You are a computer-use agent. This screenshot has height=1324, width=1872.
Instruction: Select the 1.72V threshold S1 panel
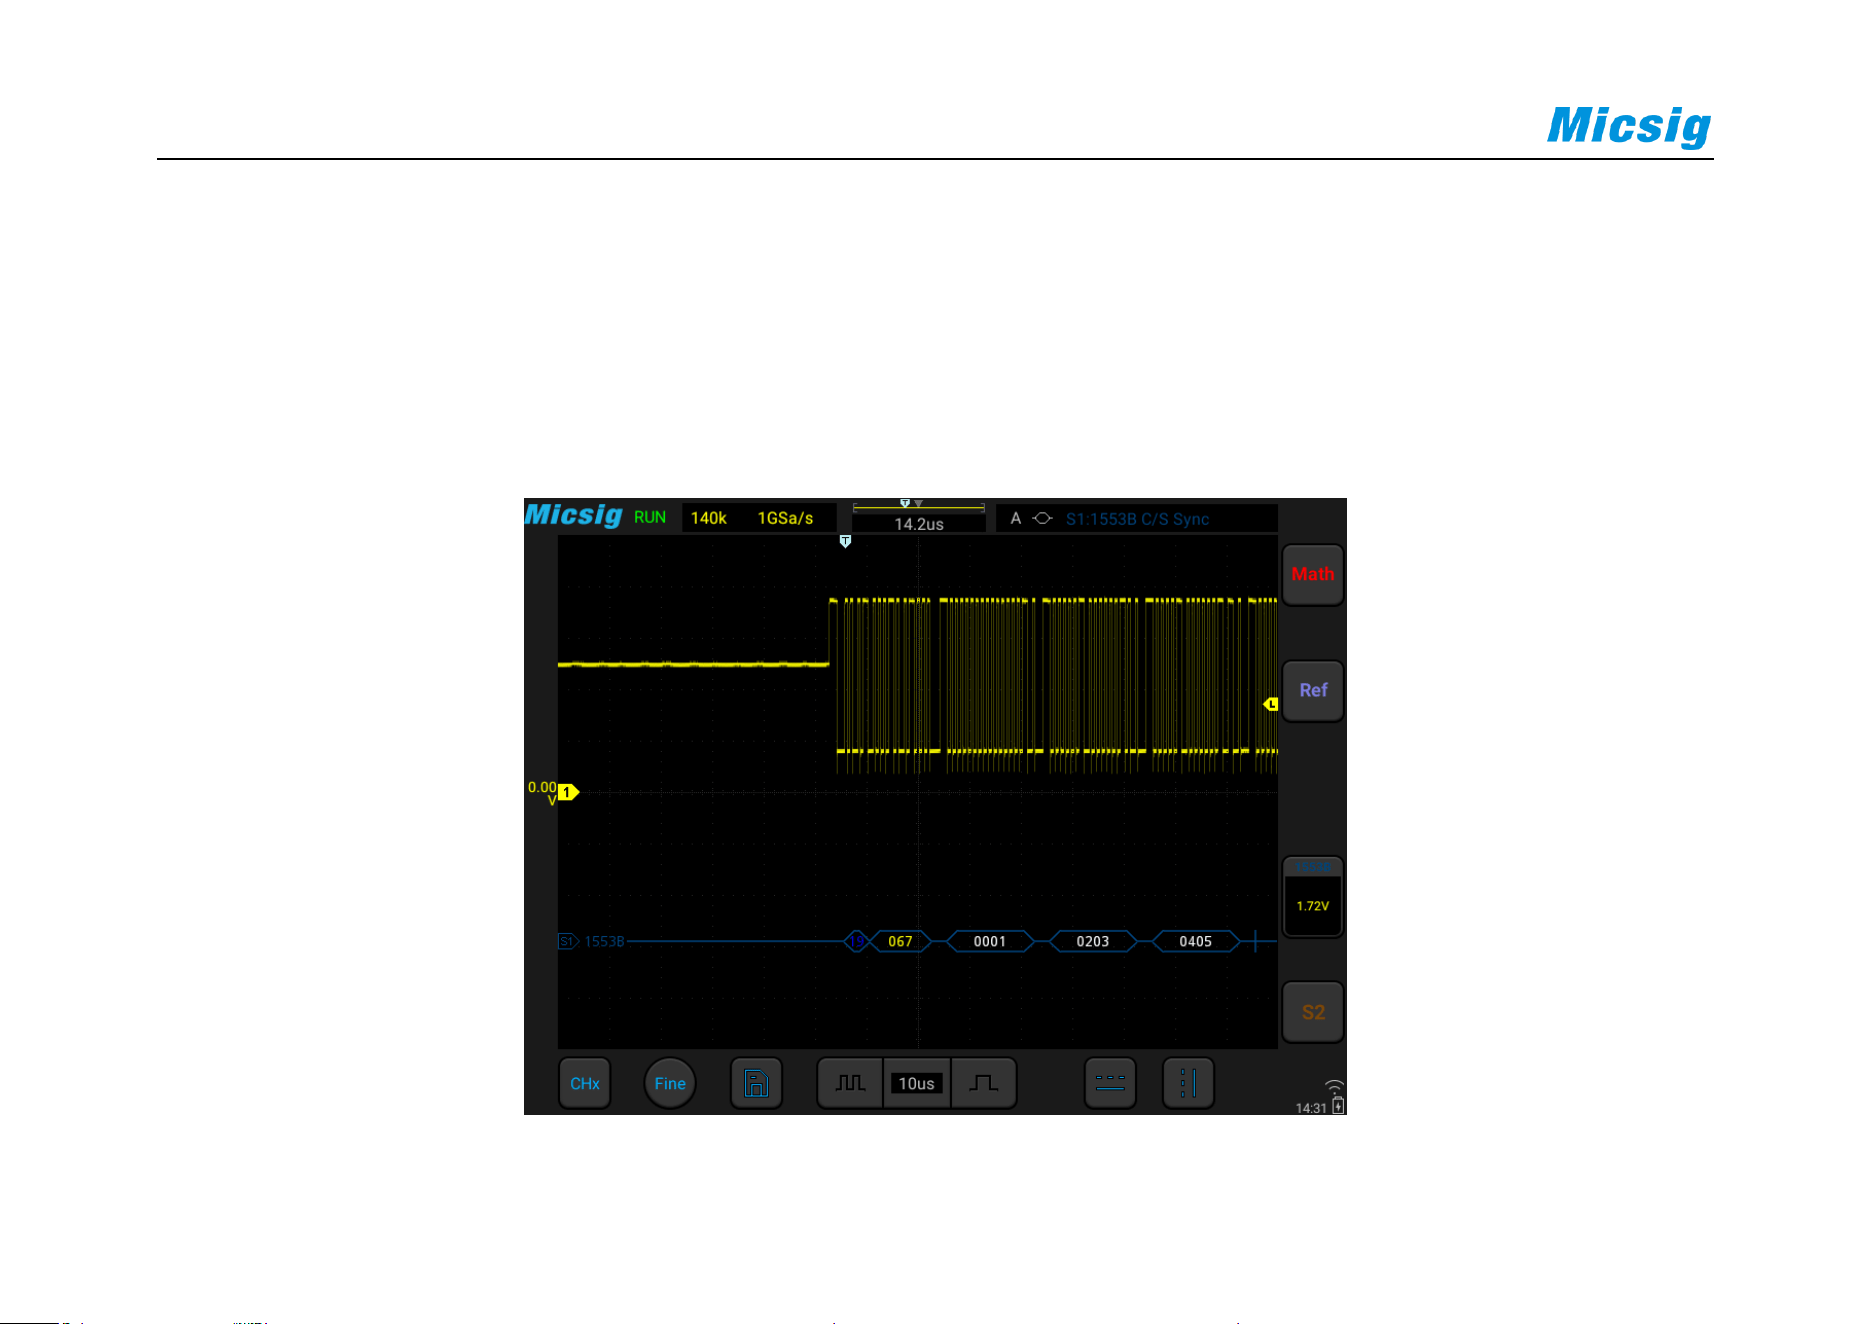click(1312, 897)
